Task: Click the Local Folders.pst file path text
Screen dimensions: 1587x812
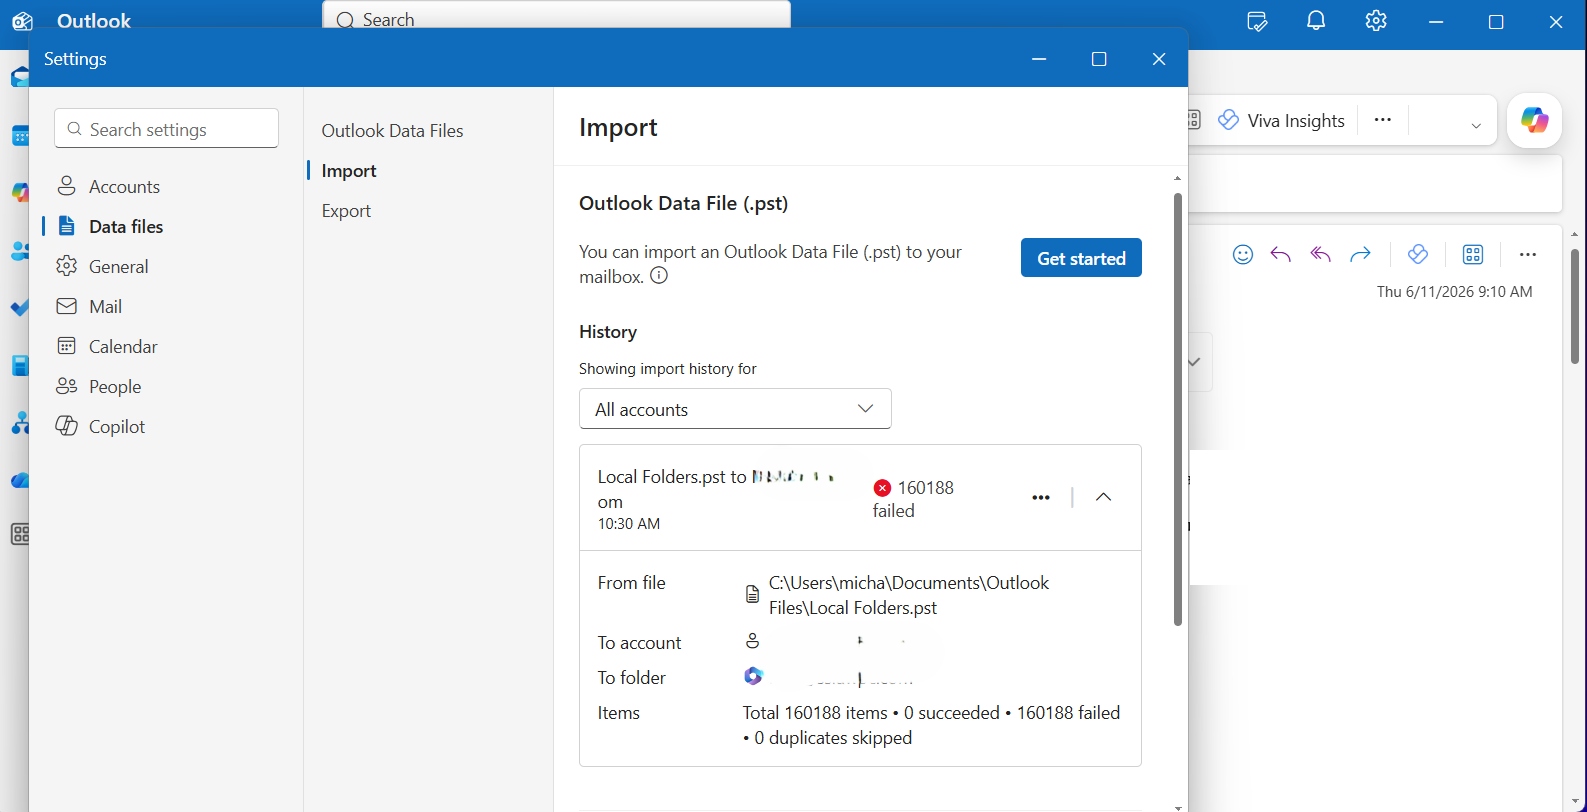Action: [909, 595]
